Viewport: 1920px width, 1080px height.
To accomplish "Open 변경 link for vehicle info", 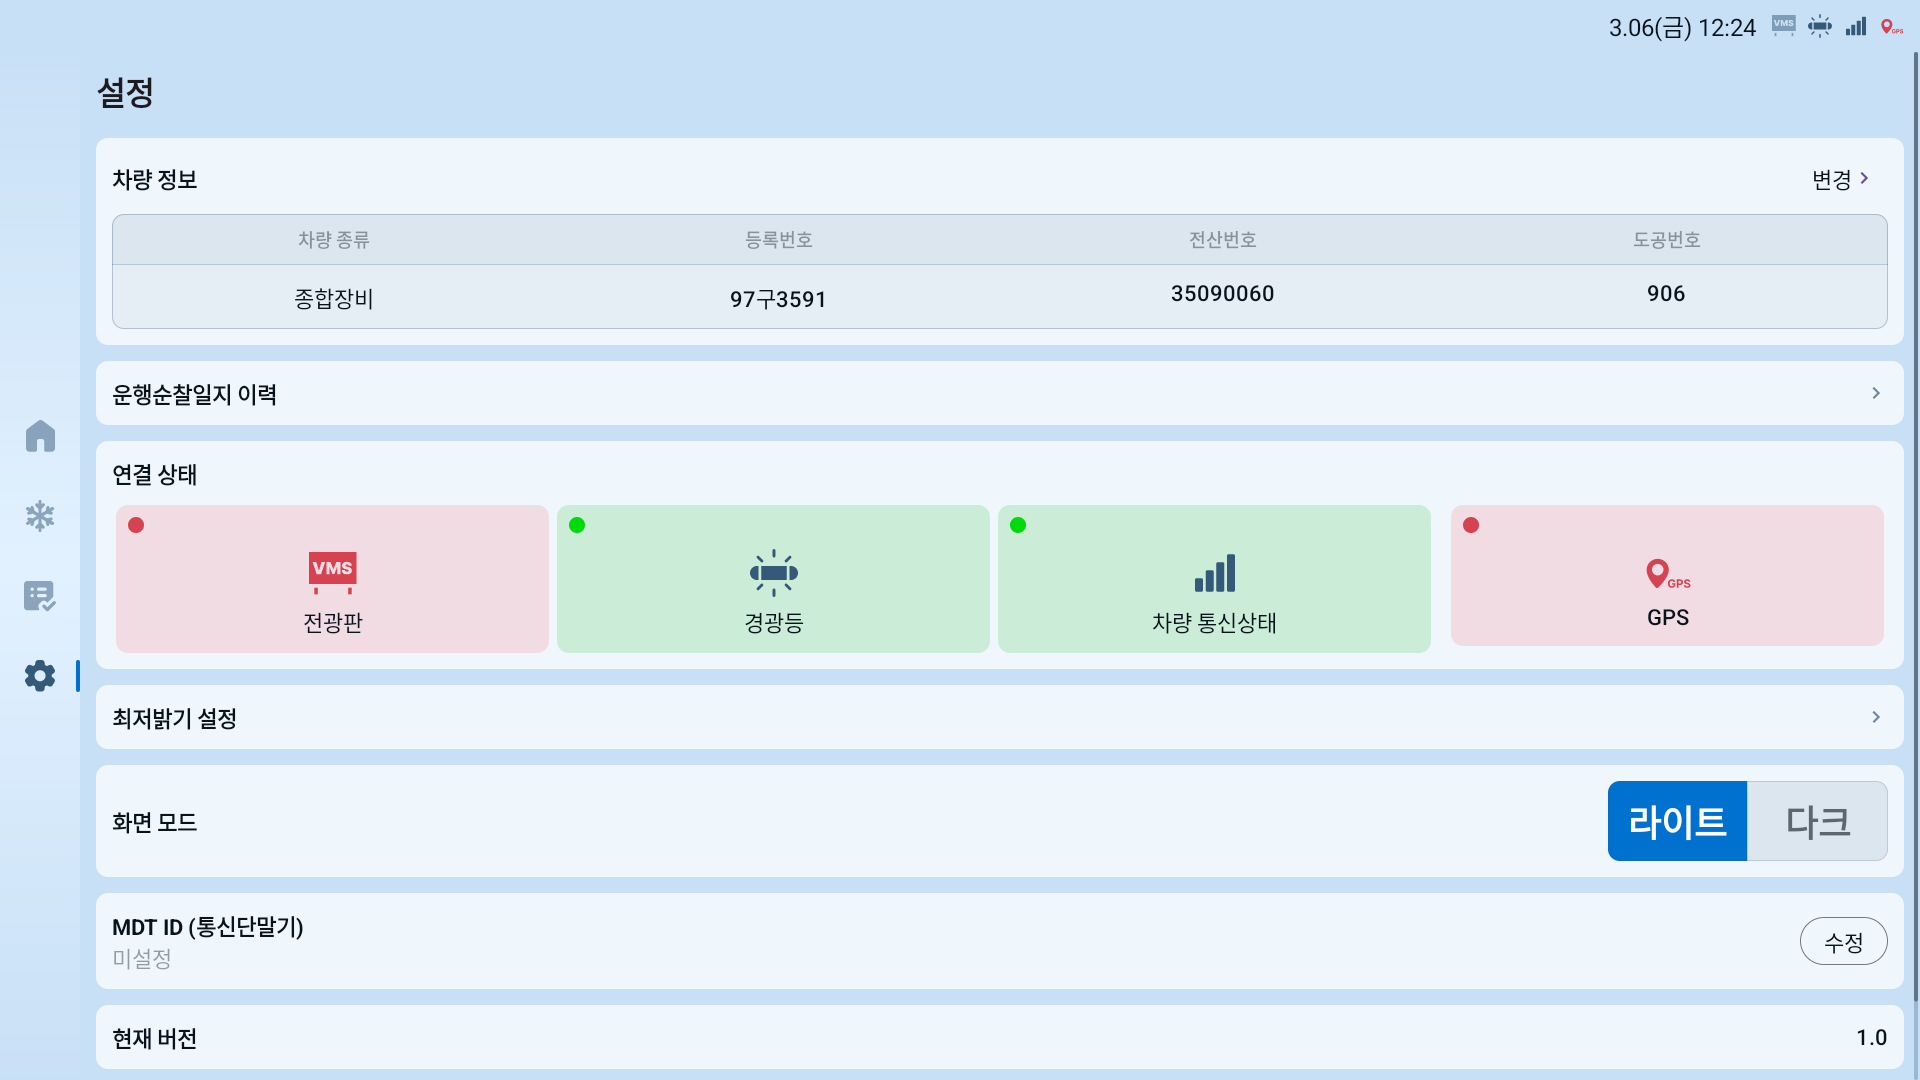I will [1840, 179].
